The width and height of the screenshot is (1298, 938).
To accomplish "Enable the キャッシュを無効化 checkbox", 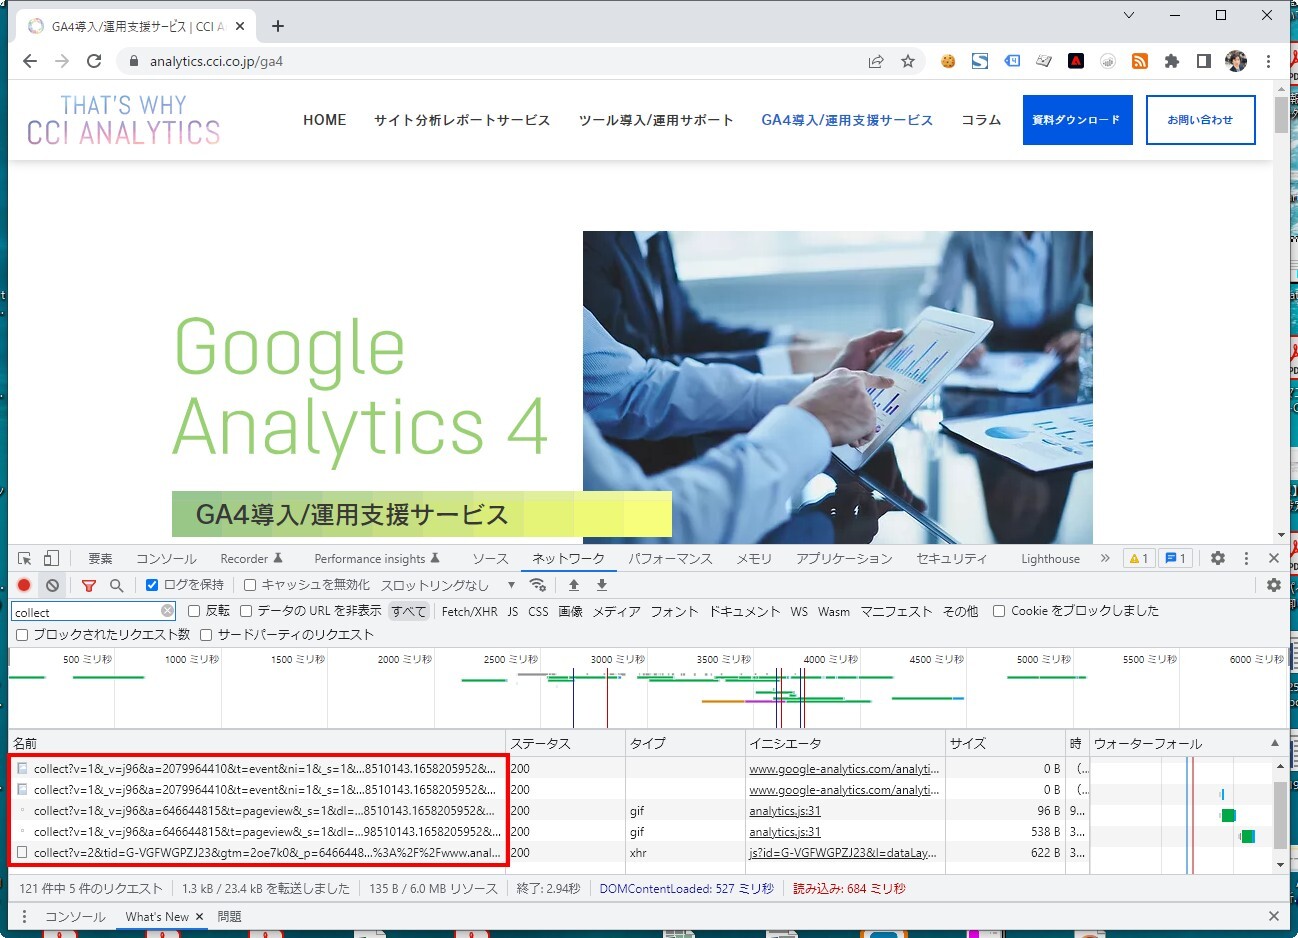I will pos(249,585).
